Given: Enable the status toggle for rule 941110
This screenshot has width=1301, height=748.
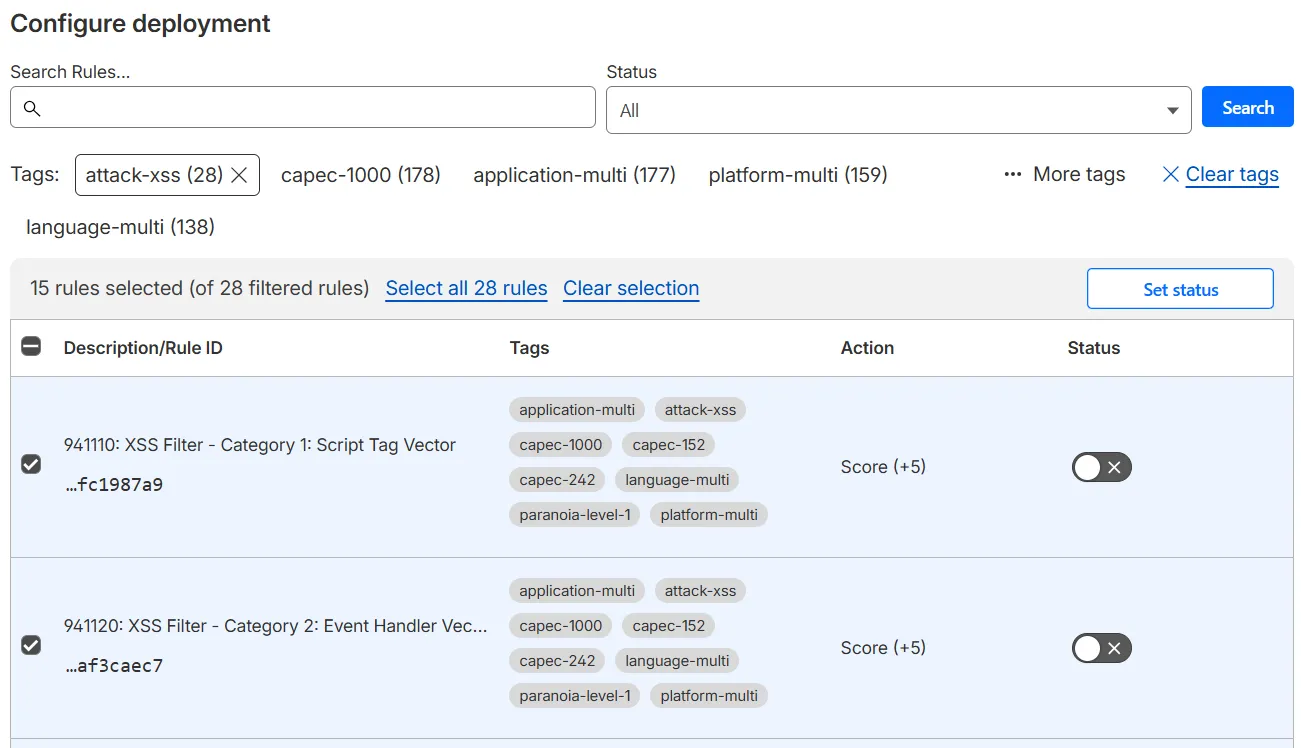Looking at the screenshot, I should 1101,467.
